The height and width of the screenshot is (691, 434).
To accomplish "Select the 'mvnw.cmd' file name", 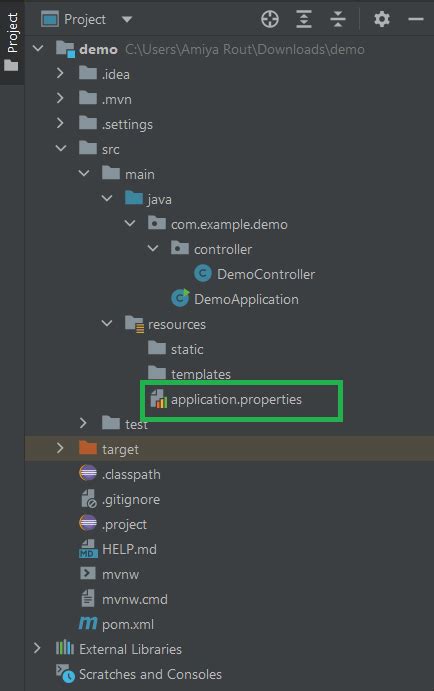I will tap(134, 599).
